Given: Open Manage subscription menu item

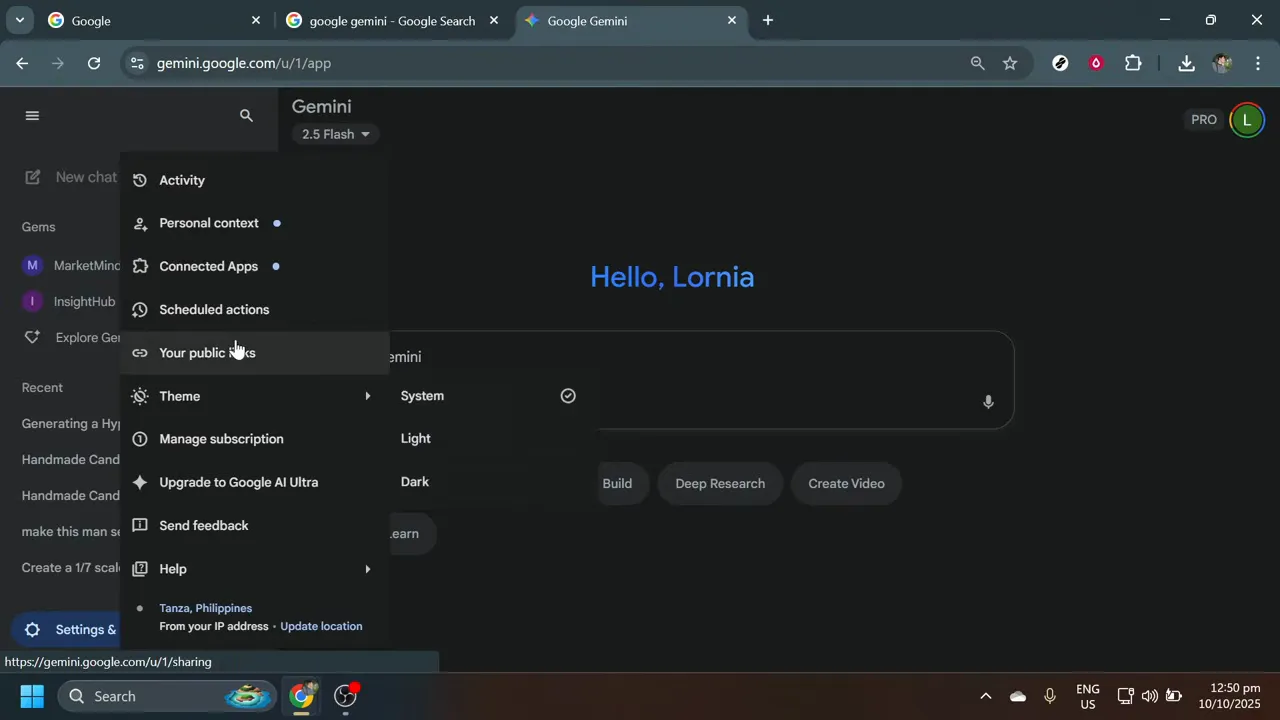Looking at the screenshot, I should click(255, 439).
